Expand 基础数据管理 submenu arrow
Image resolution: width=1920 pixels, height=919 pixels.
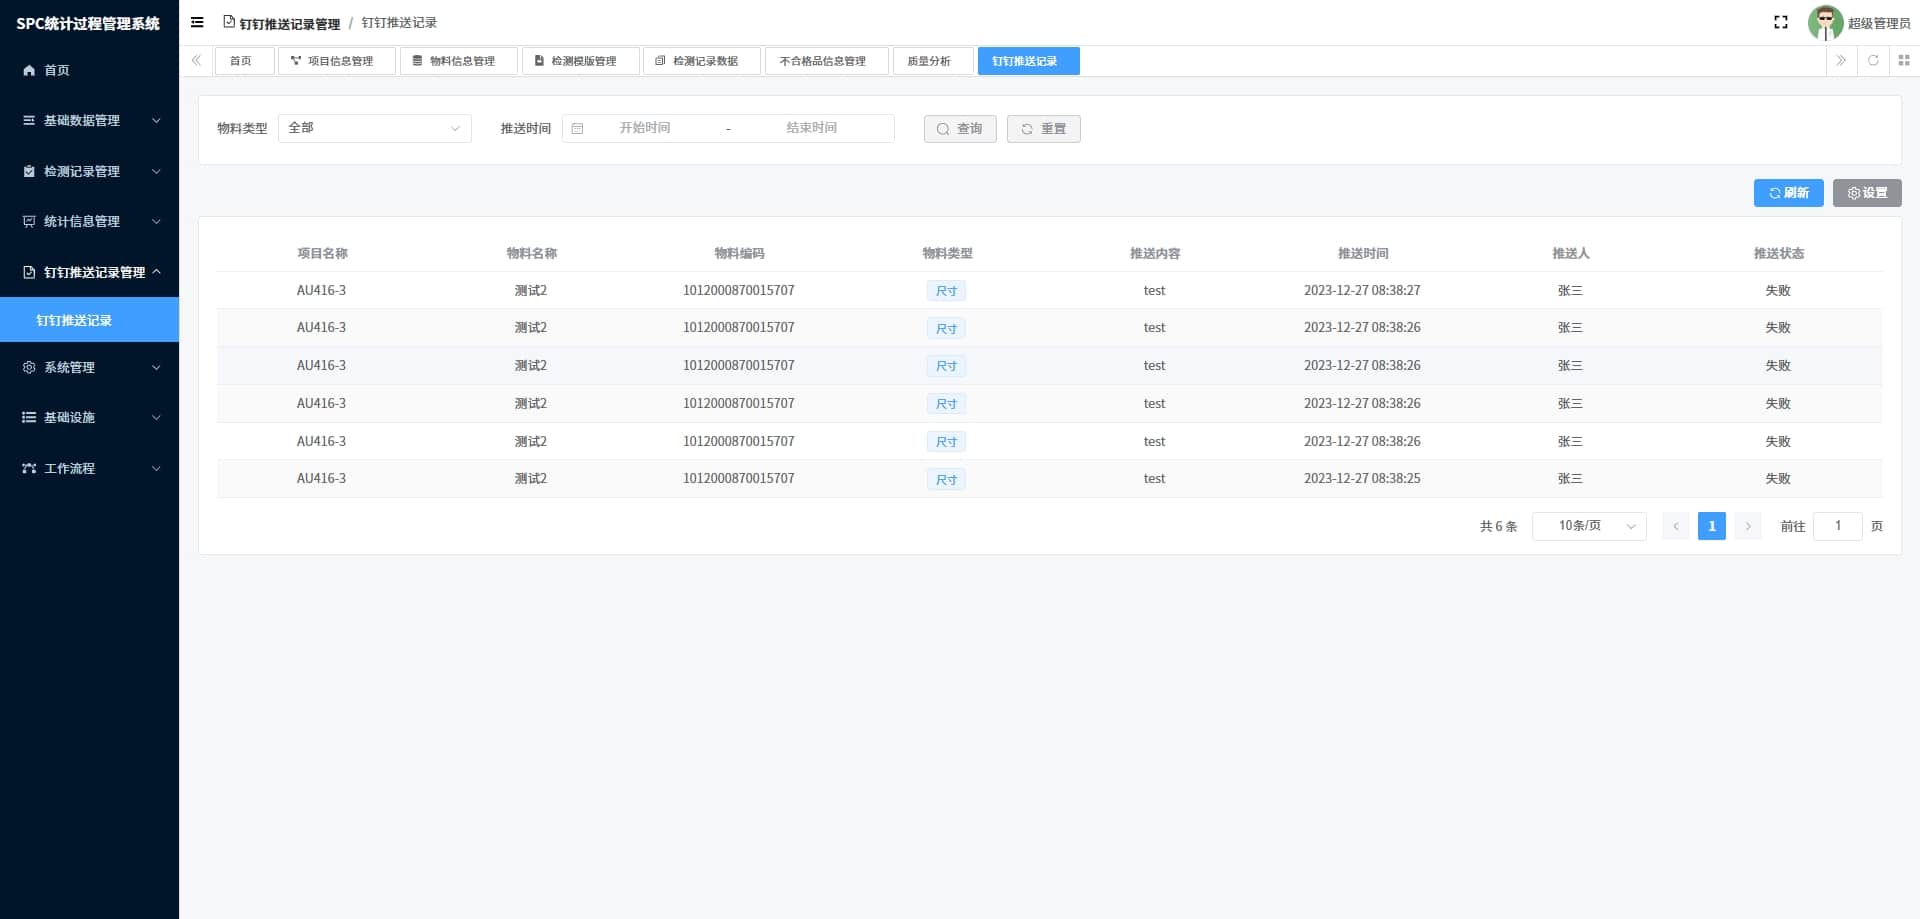click(156, 120)
